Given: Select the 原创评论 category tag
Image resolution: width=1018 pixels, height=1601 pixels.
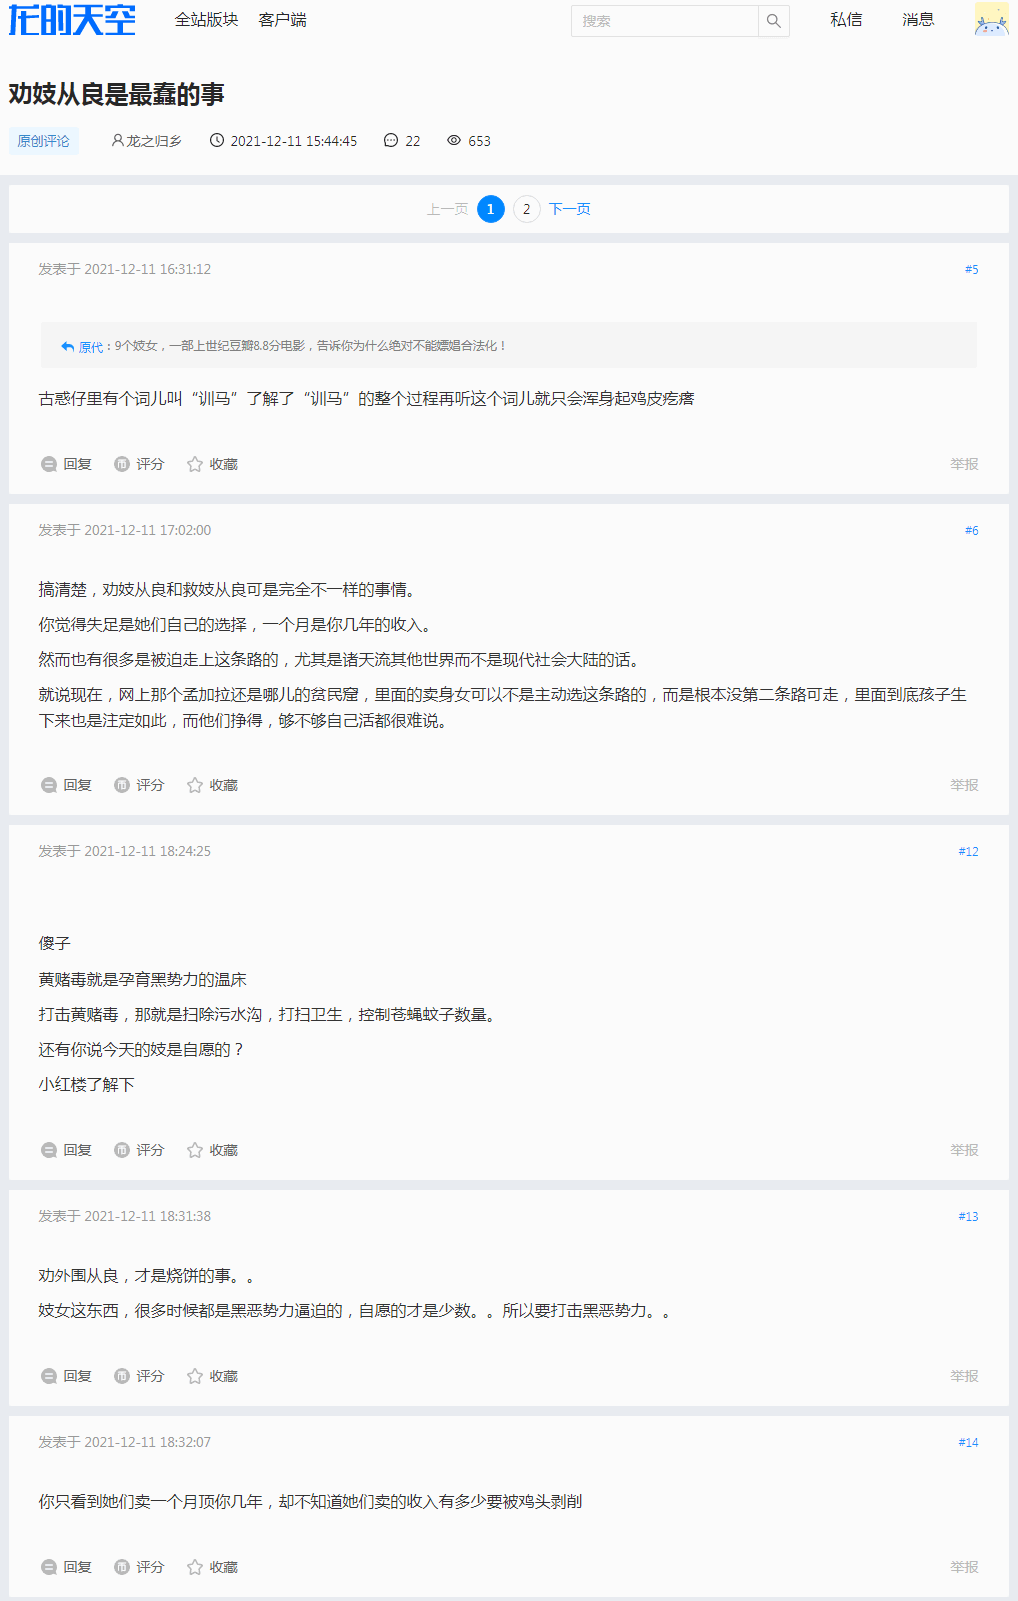Looking at the screenshot, I should coord(44,141).
